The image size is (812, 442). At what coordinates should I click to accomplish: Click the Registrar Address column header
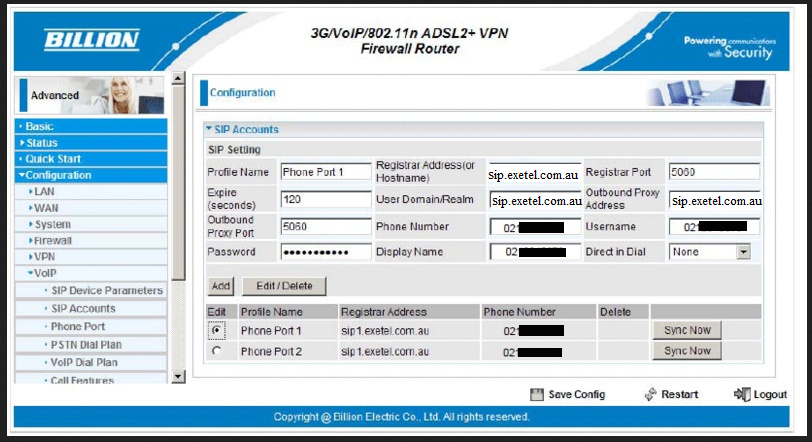384,312
